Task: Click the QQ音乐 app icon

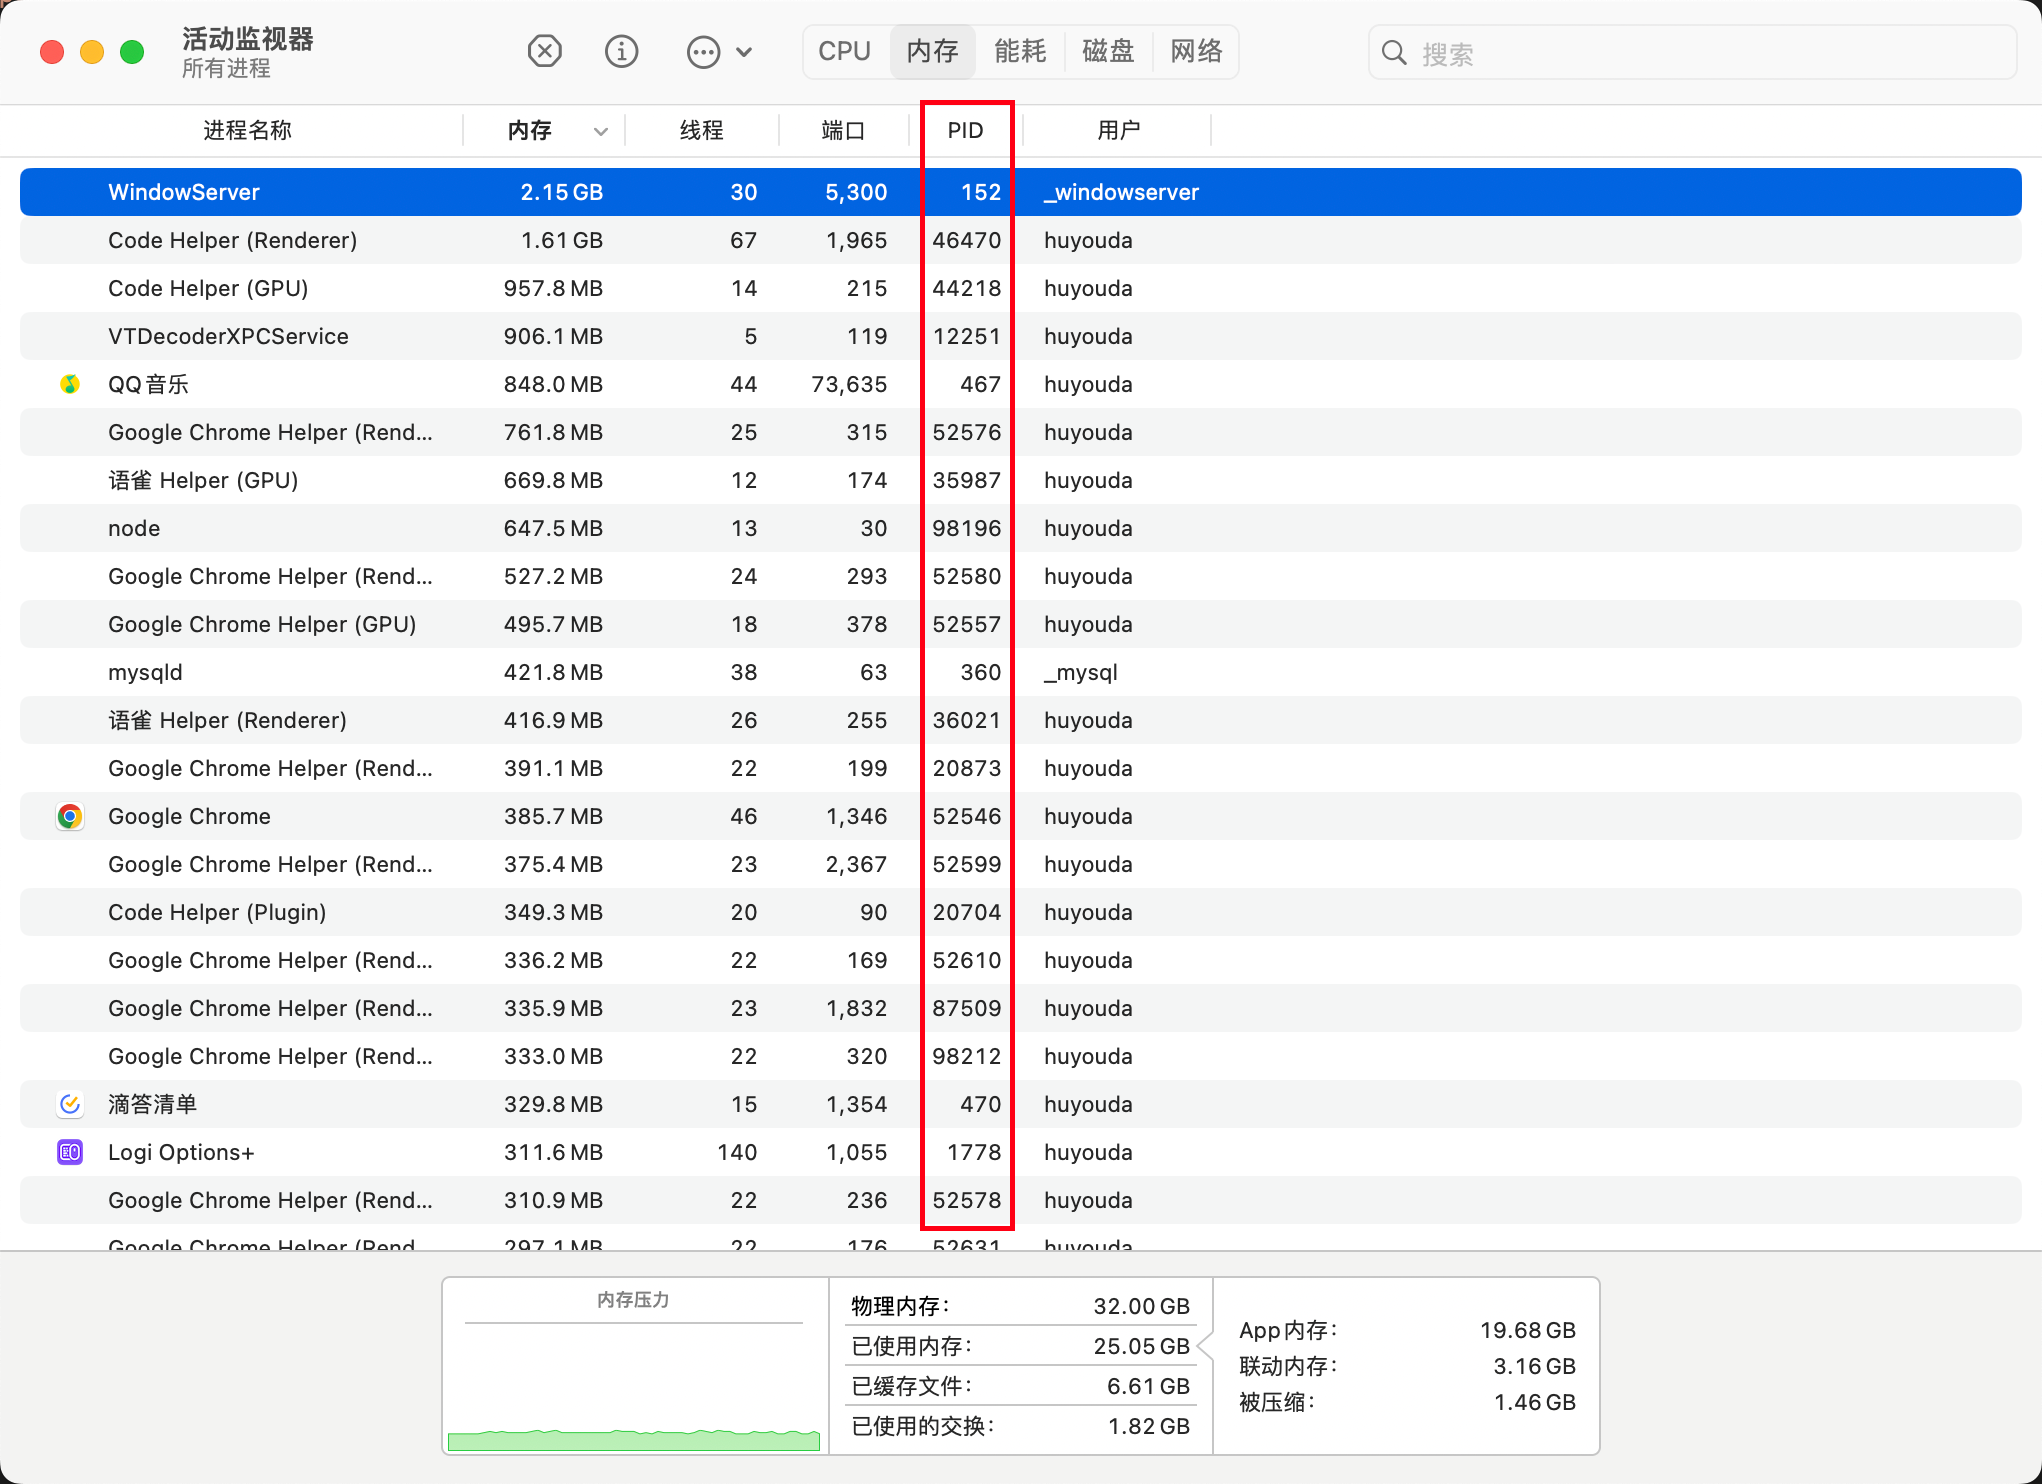Action: pos(70,384)
